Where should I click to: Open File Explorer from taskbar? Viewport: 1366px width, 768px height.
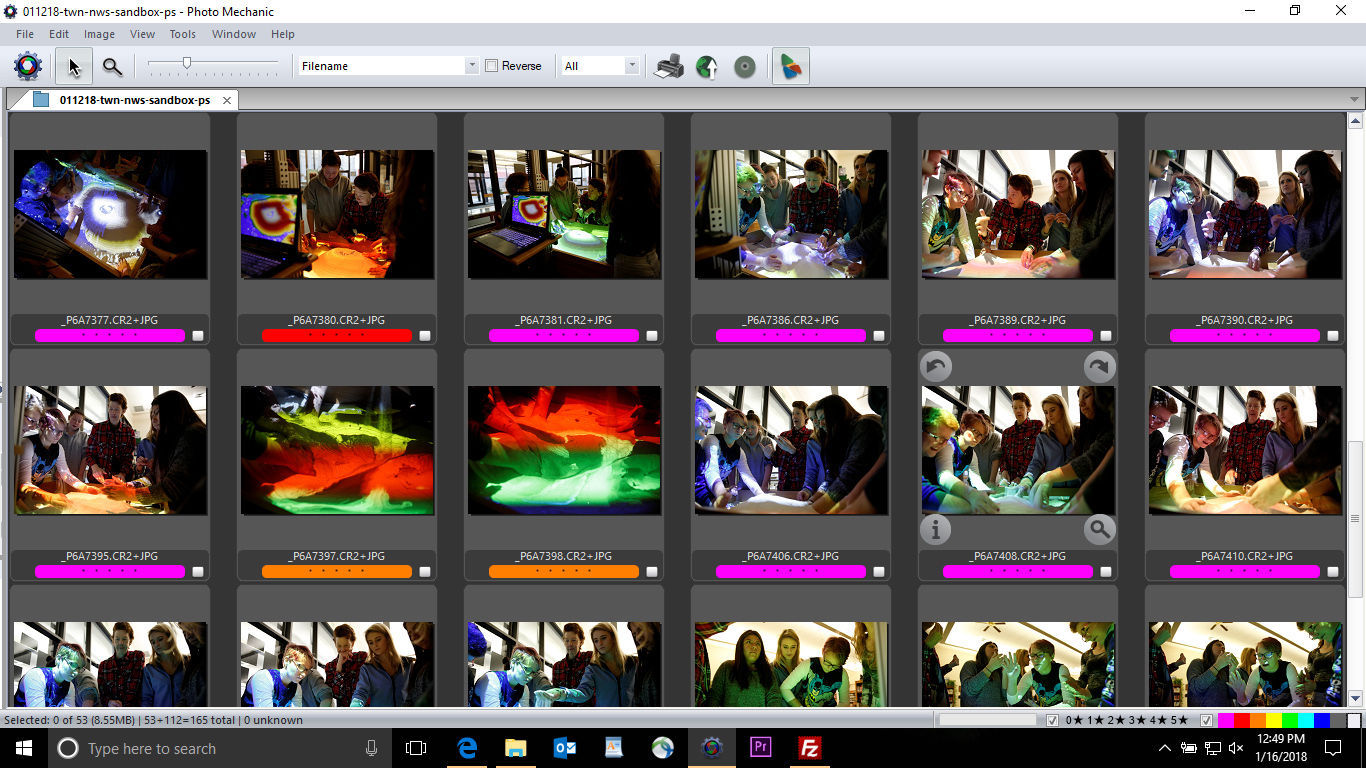516,748
